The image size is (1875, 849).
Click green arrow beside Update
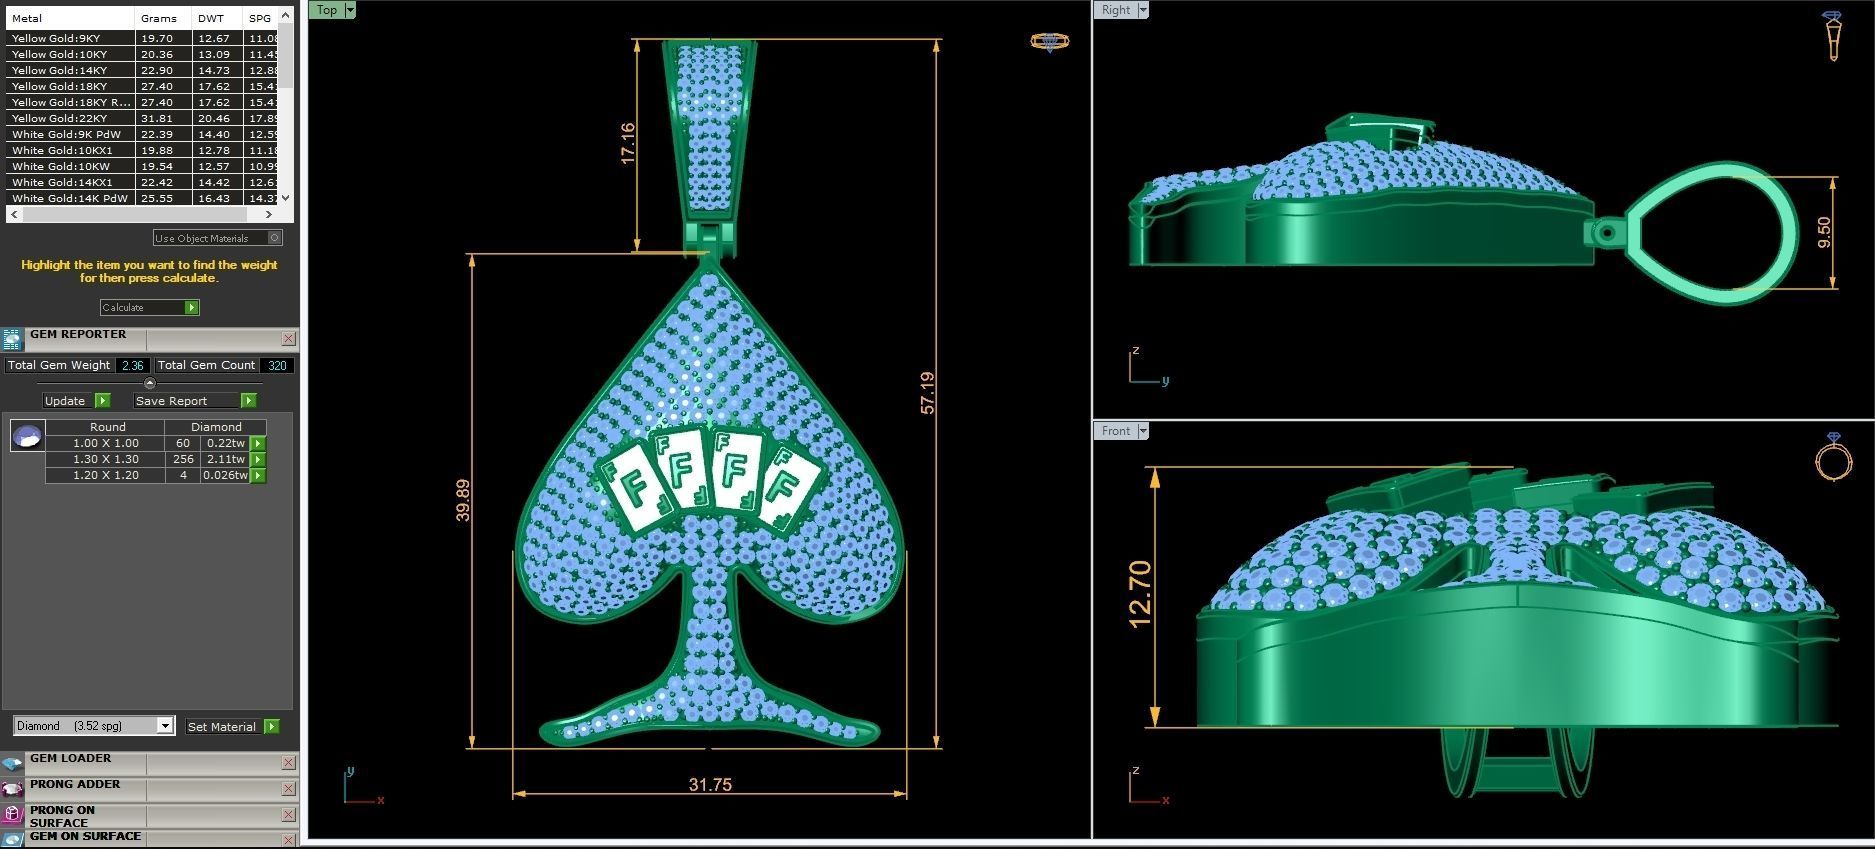tap(102, 400)
